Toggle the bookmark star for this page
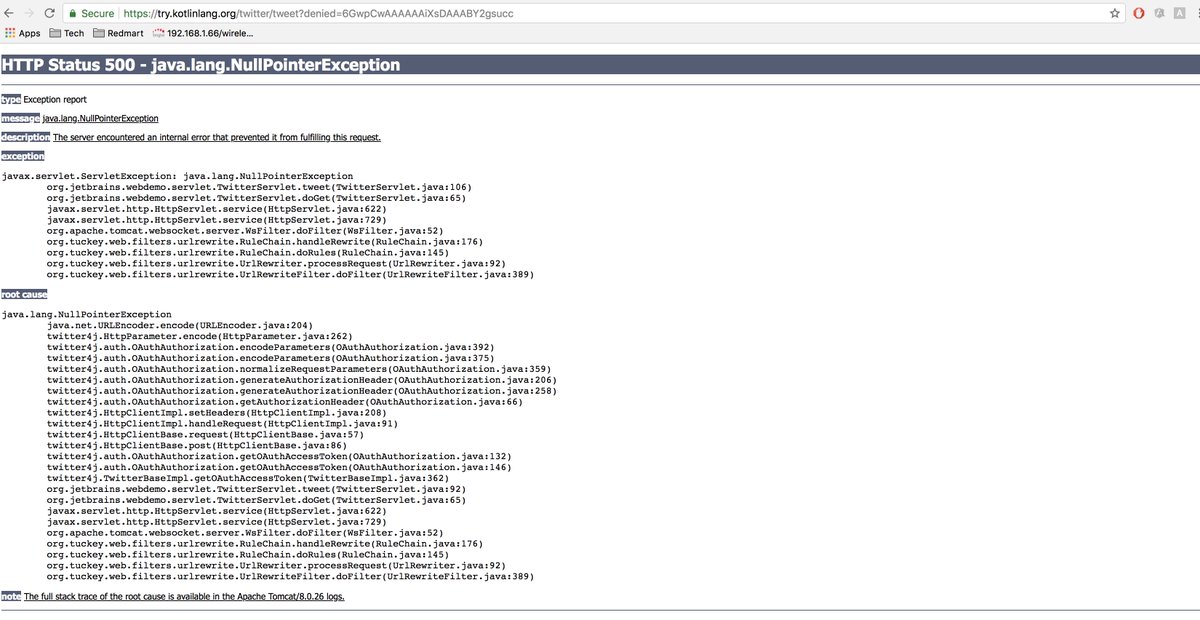This screenshot has height=620, width=1200. point(1115,14)
